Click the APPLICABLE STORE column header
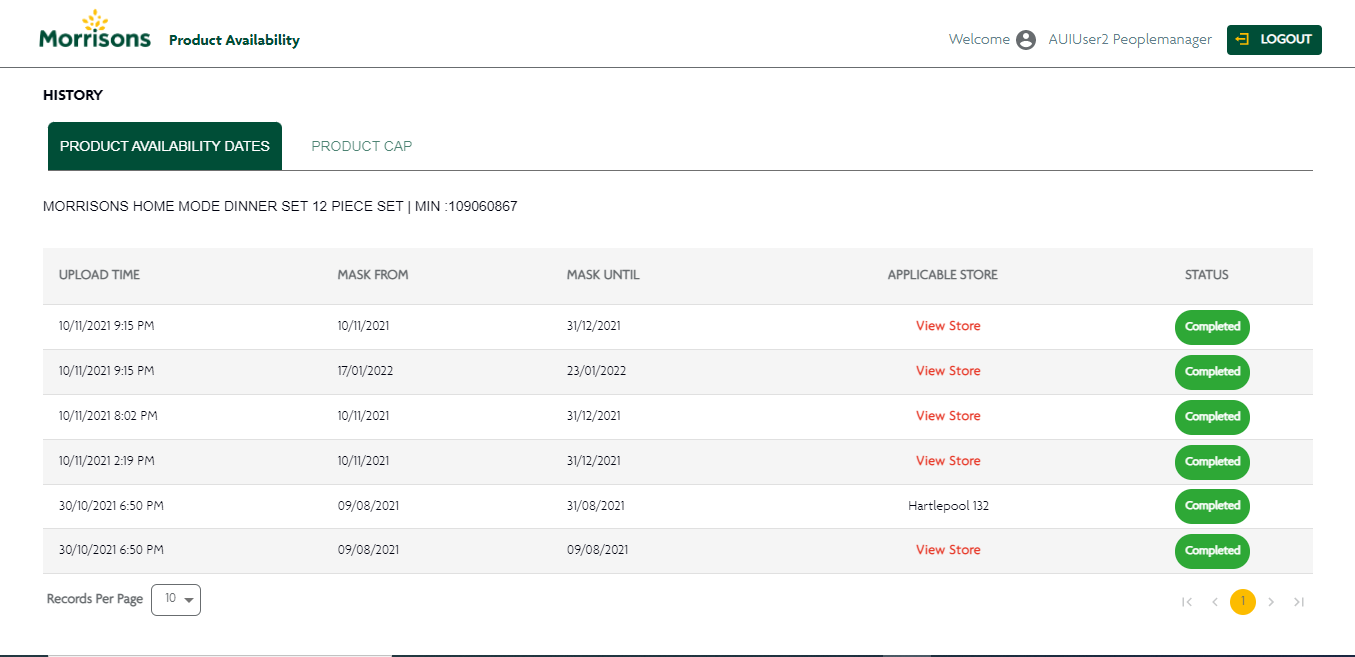 coord(943,275)
